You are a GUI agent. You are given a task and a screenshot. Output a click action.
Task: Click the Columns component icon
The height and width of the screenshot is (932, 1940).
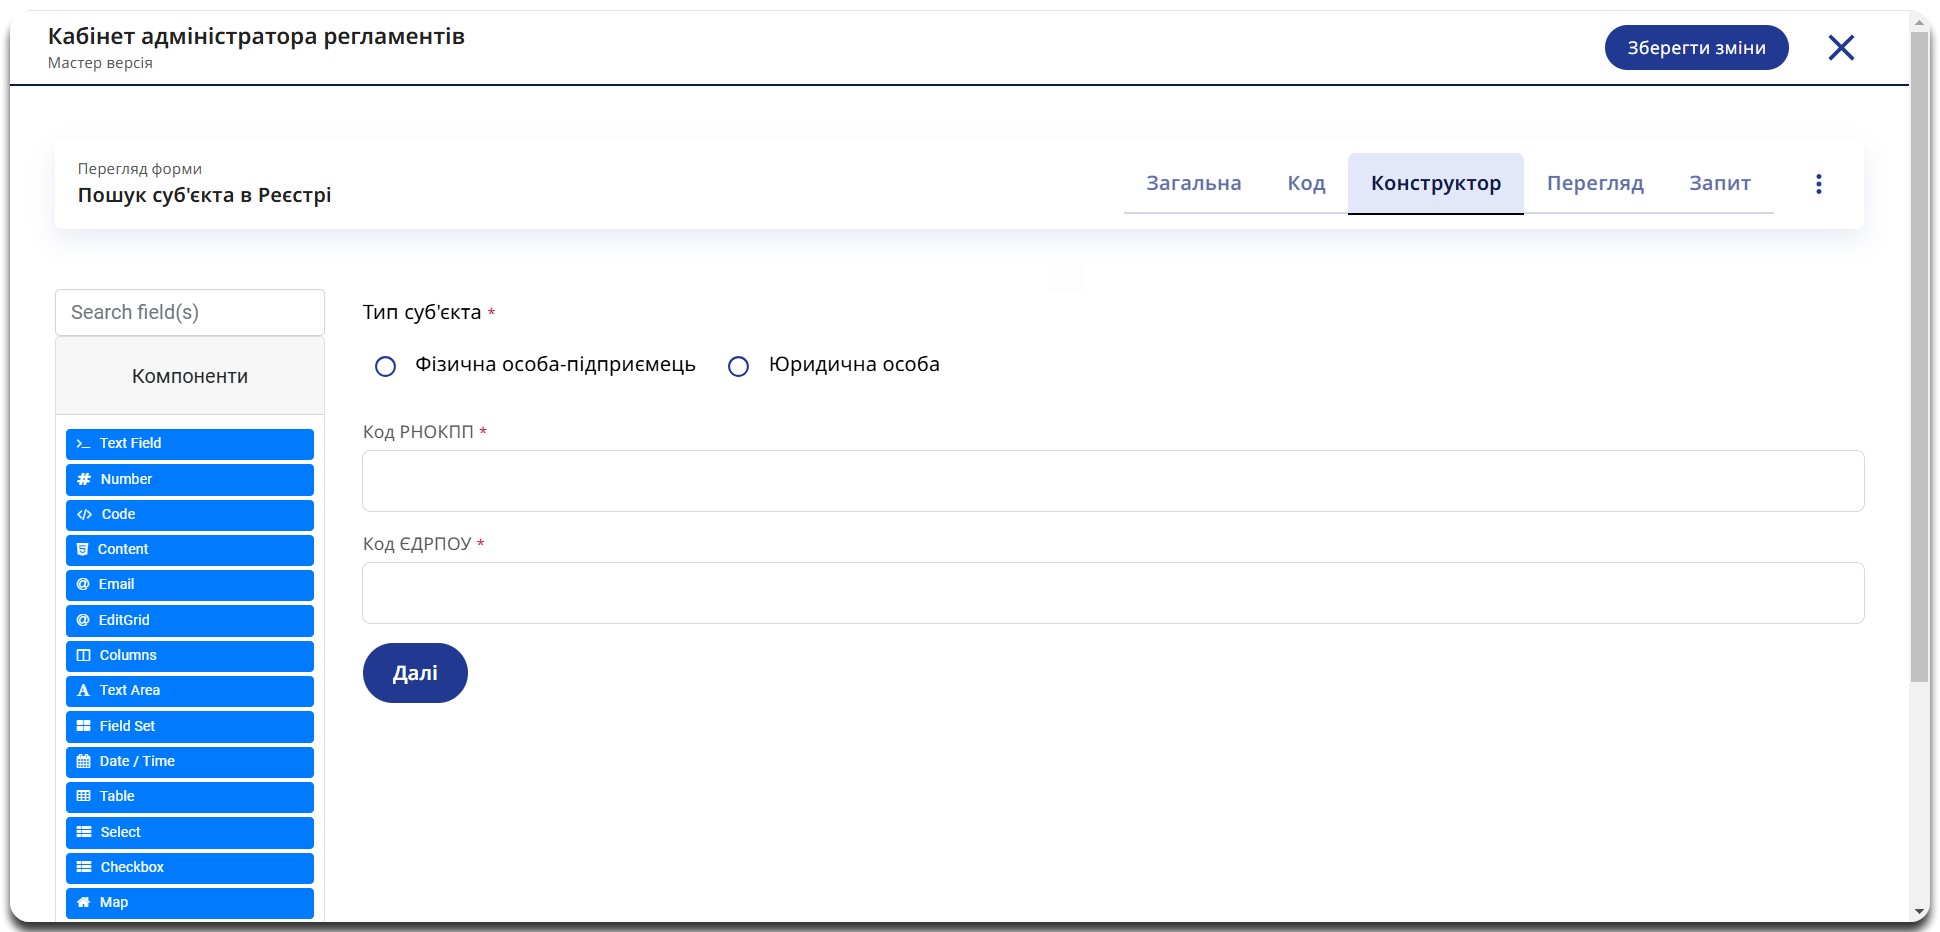[84, 656]
